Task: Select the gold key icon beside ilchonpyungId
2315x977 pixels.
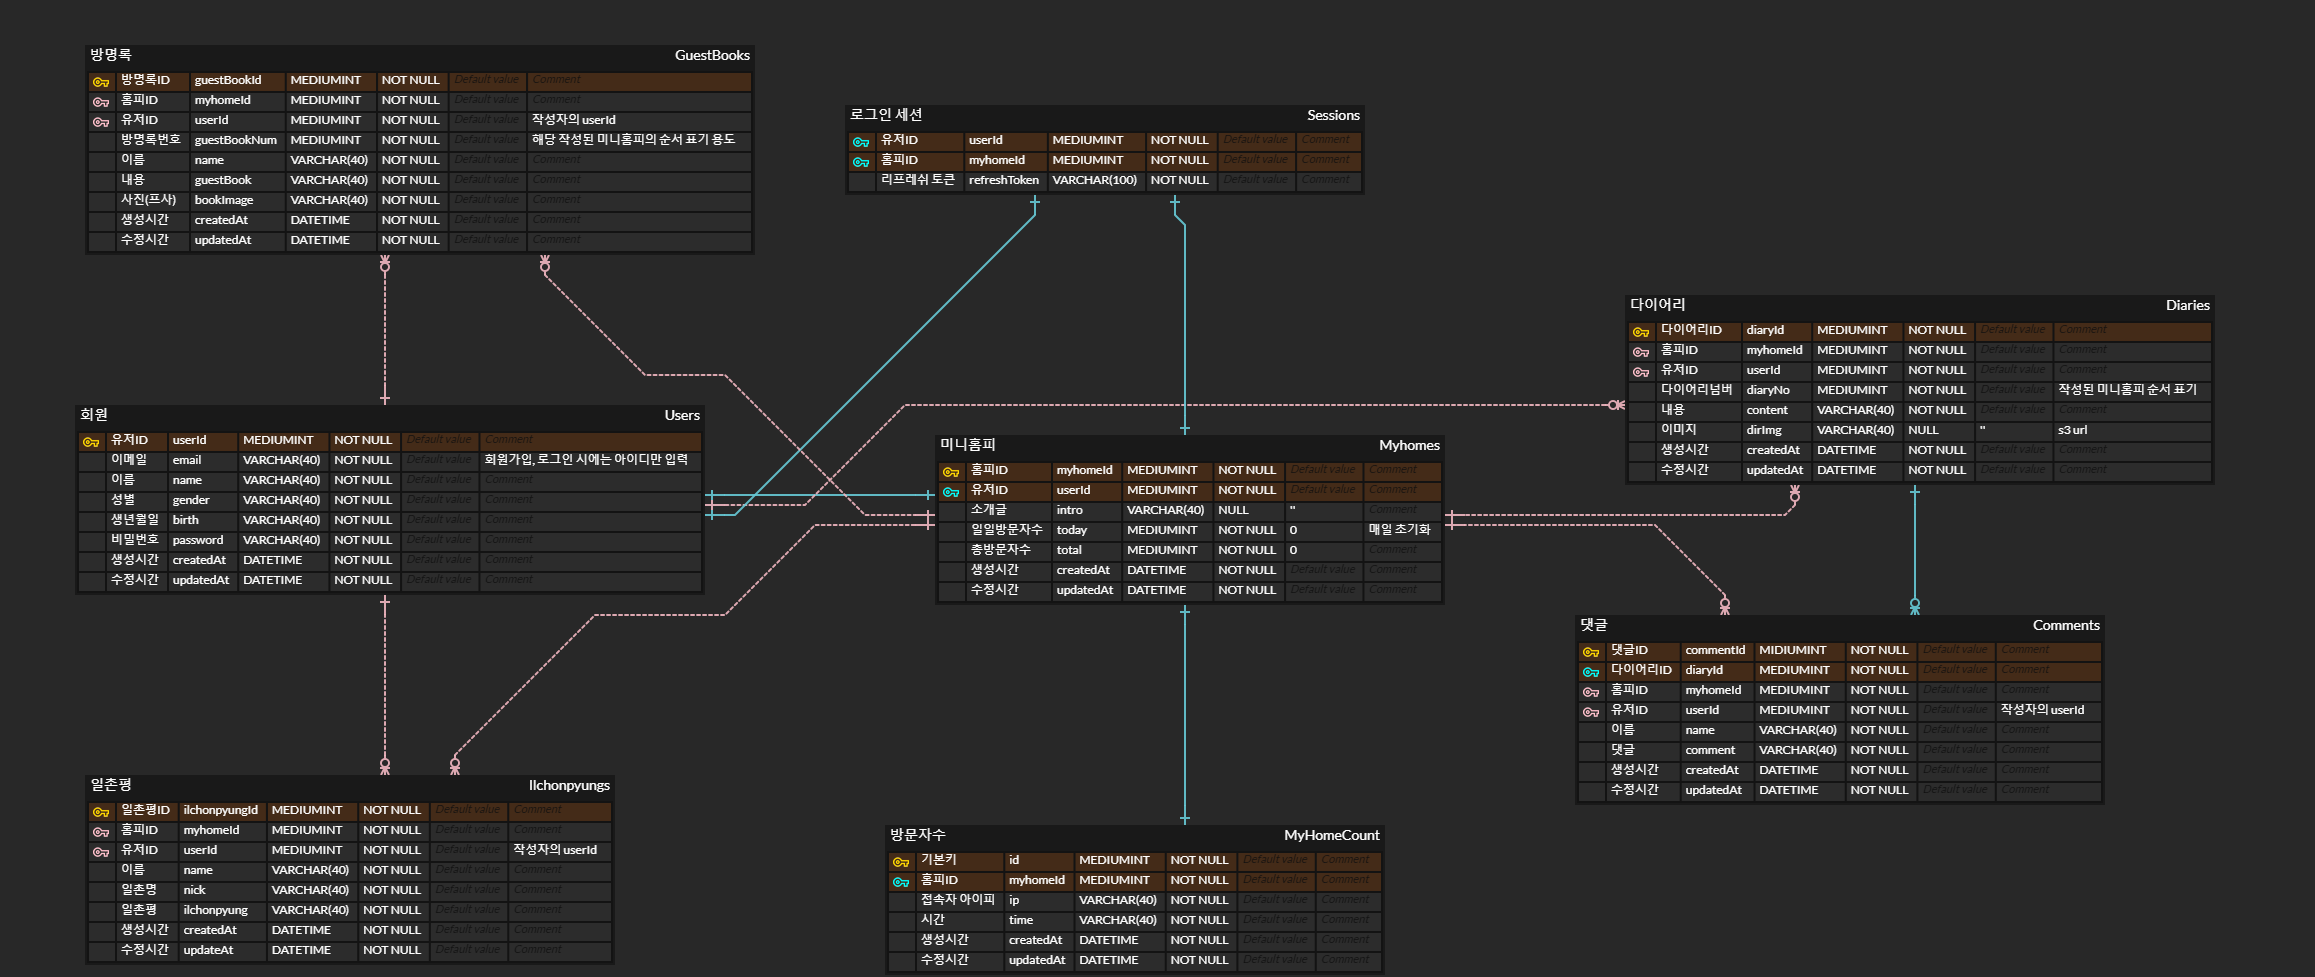Action: coord(101,811)
